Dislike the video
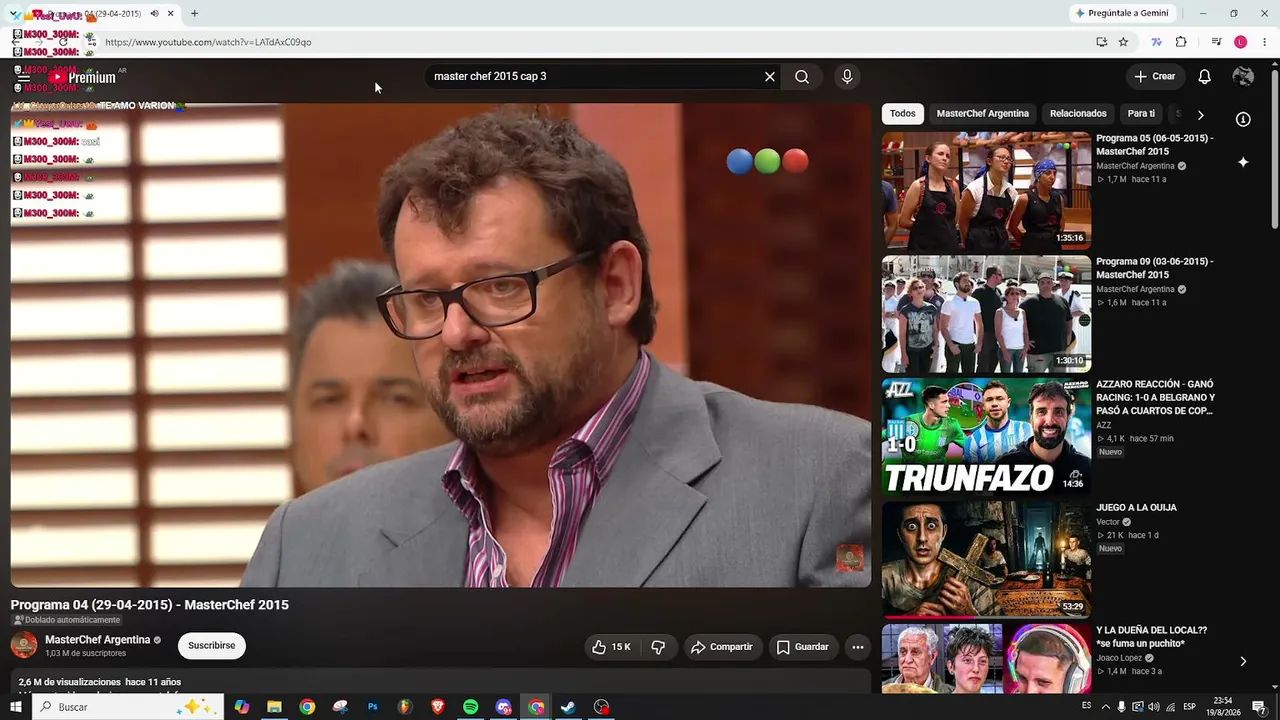The height and width of the screenshot is (720, 1280). [x=658, y=647]
